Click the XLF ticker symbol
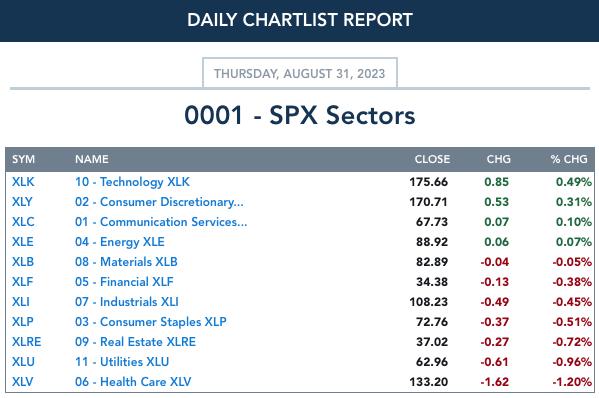This screenshot has height=398, width=599. (23, 282)
